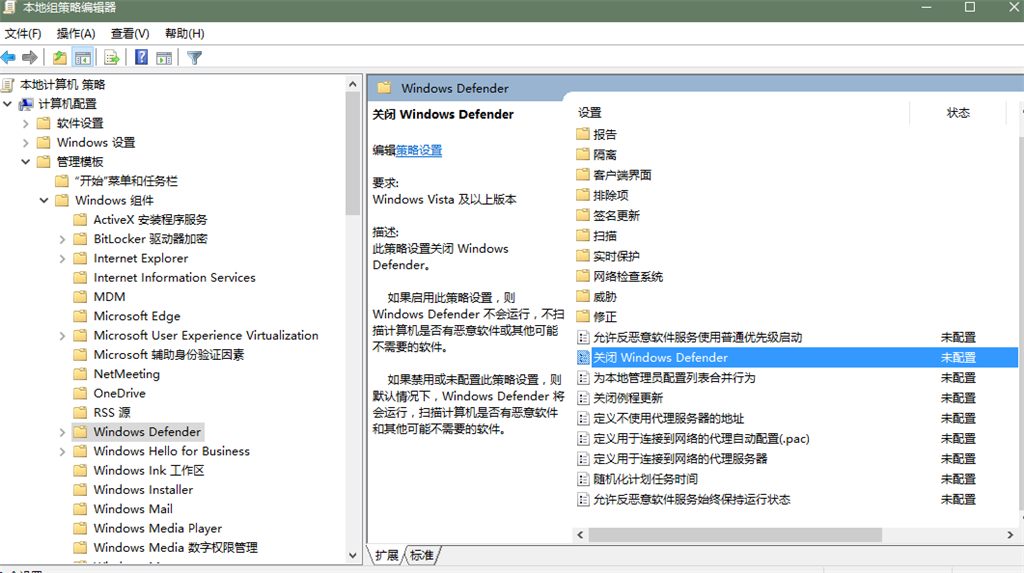Select 为本地管理员配置列表合并行为 policy

674,378
